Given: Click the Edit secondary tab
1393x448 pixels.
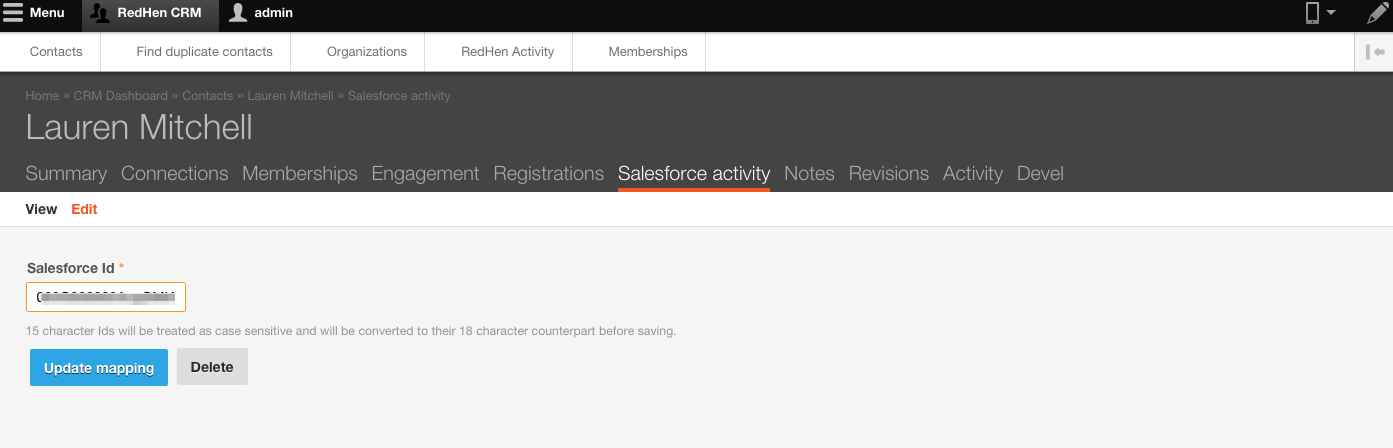Looking at the screenshot, I should (84, 209).
